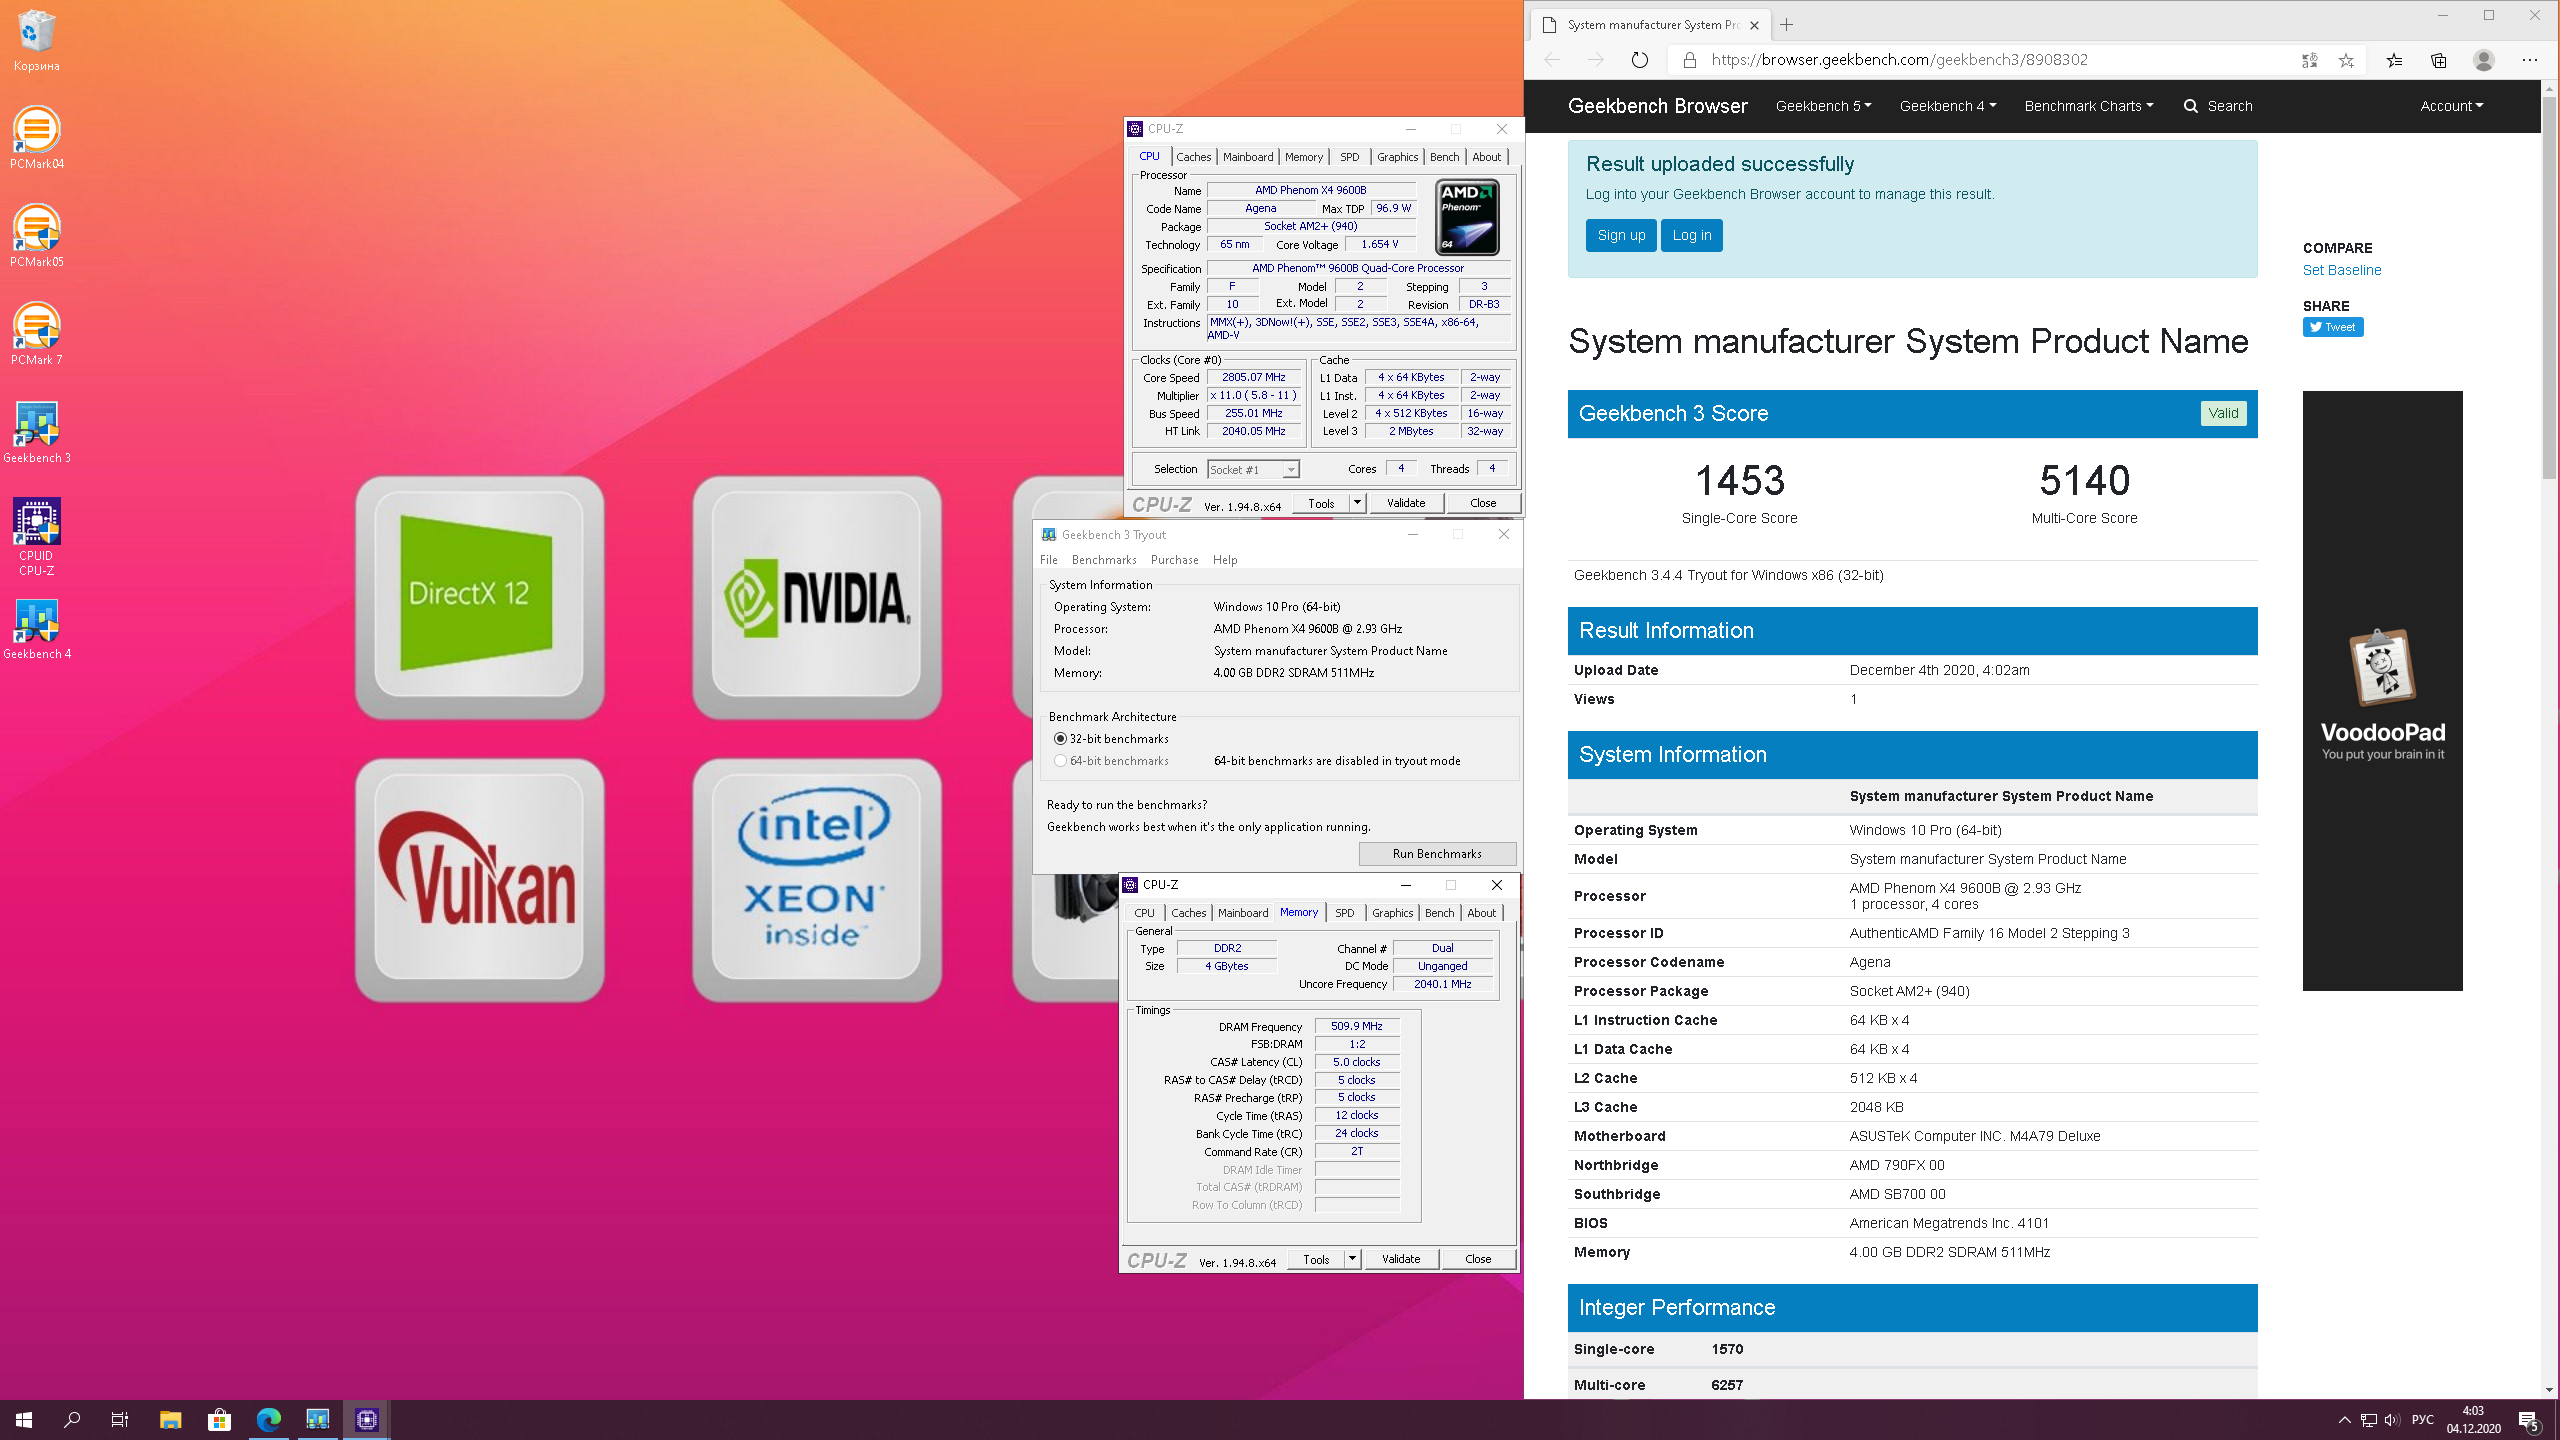Open the PCMark05 desktop shortcut
The width and height of the screenshot is (2560, 1440).
37,236
